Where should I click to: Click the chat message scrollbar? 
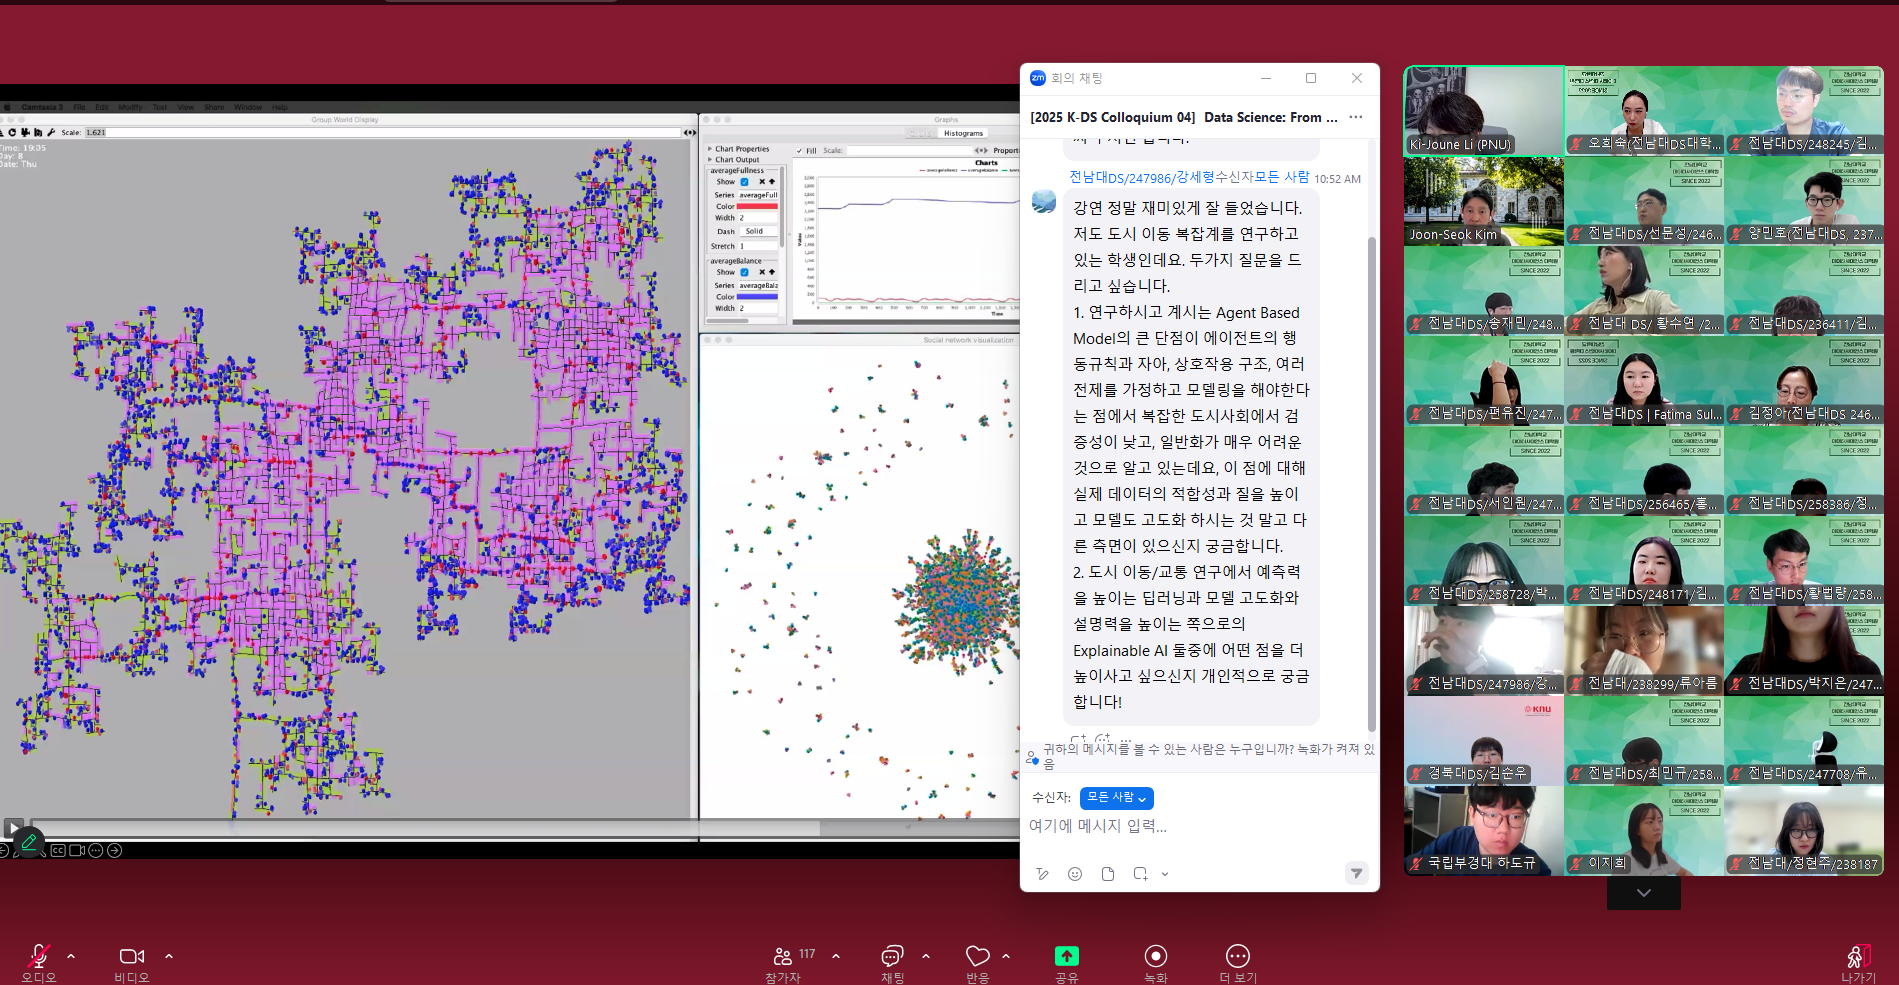coord(1372,485)
